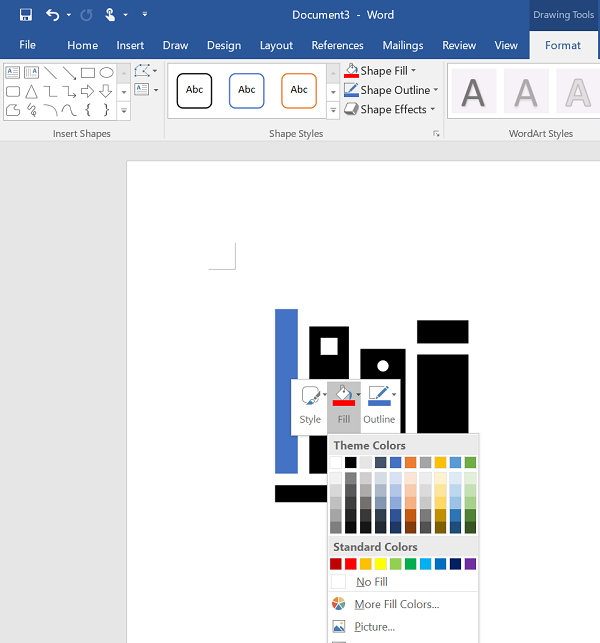This screenshot has width=600, height=643.
Task: Choose More Fill Colors from the menu
Action: [x=396, y=604]
